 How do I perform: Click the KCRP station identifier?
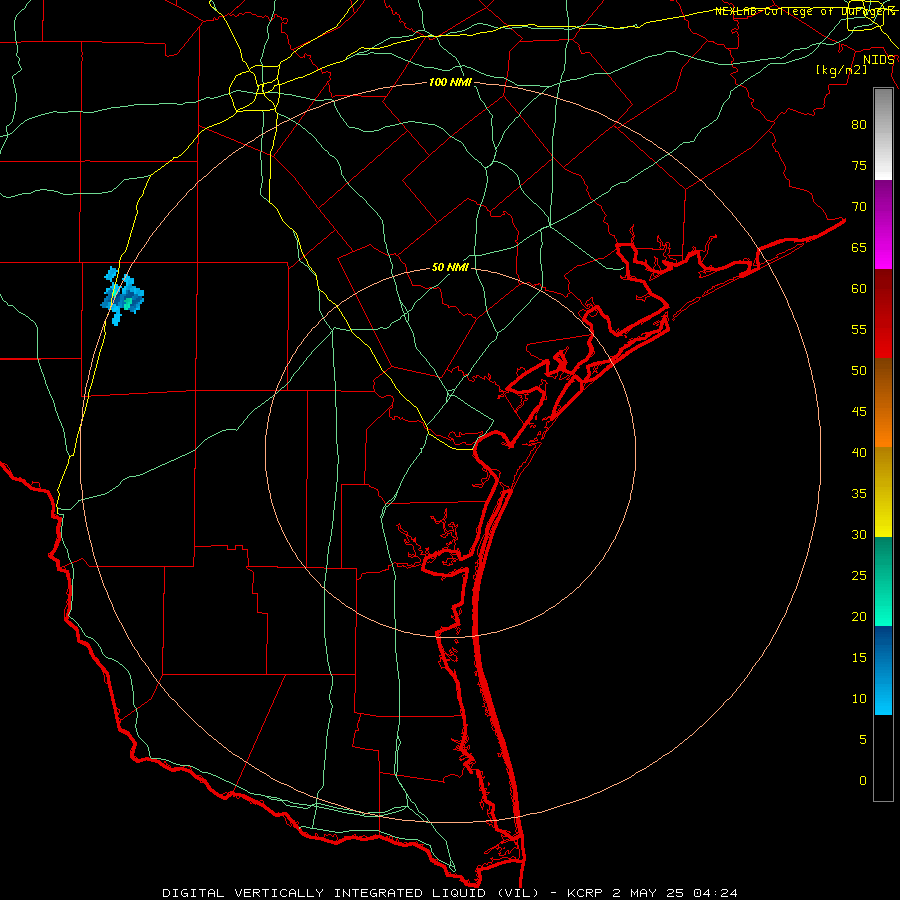click(585, 893)
